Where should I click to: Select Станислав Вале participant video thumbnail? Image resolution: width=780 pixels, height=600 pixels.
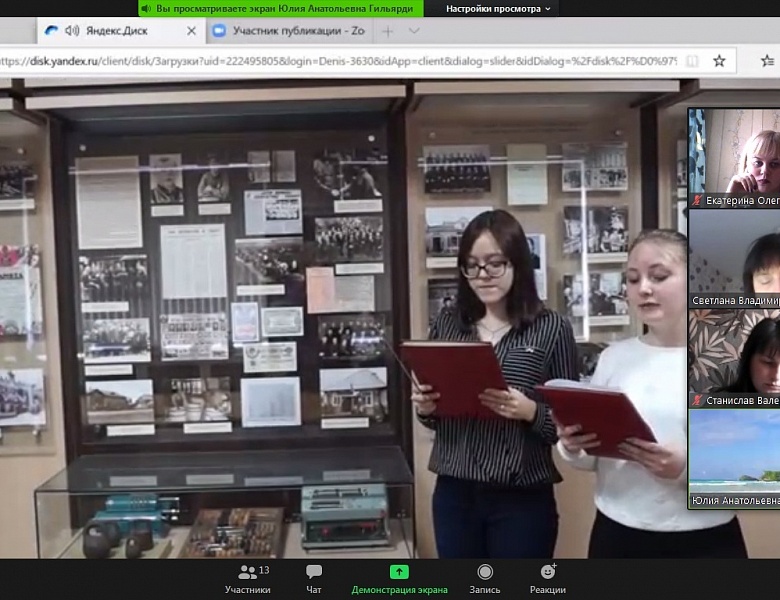734,358
